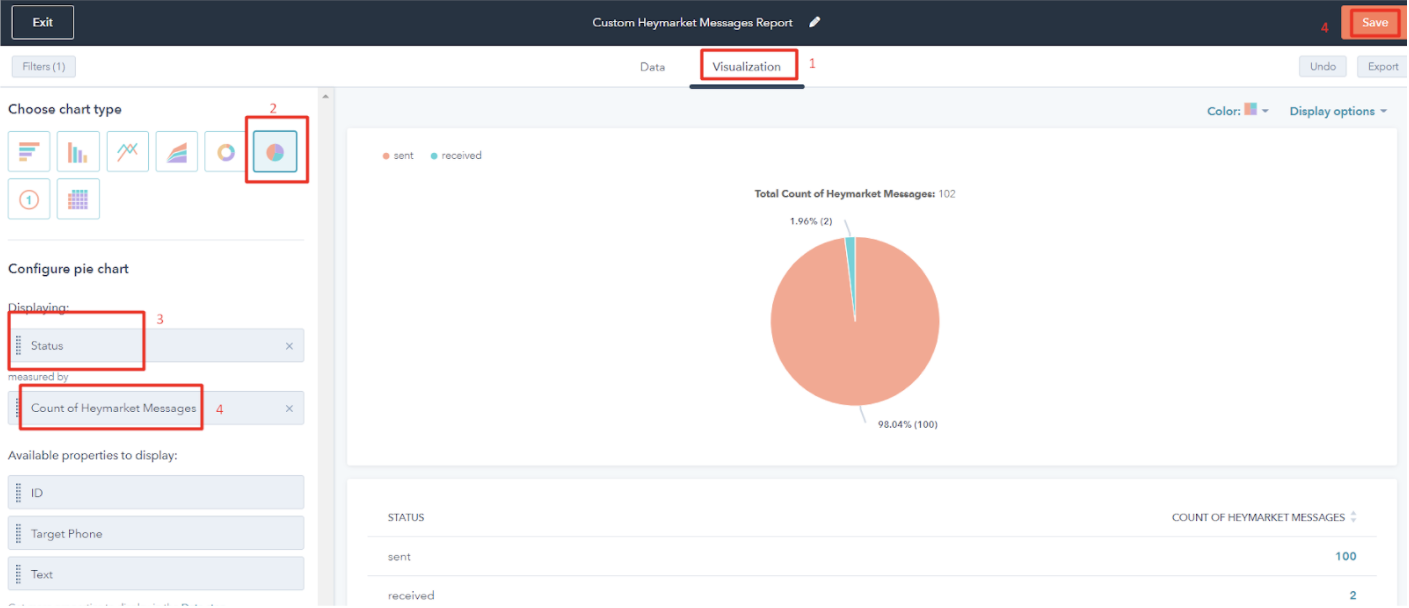This screenshot has height=608, width=1409.
Task: Click the Exit button
Action: tap(43, 22)
